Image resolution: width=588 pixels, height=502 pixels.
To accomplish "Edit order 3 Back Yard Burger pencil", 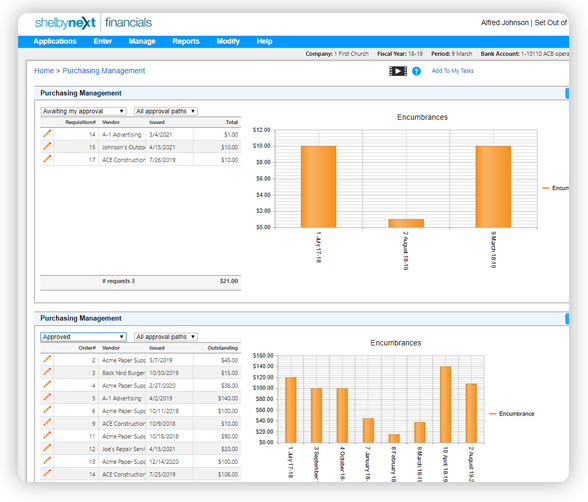I will tap(47, 372).
